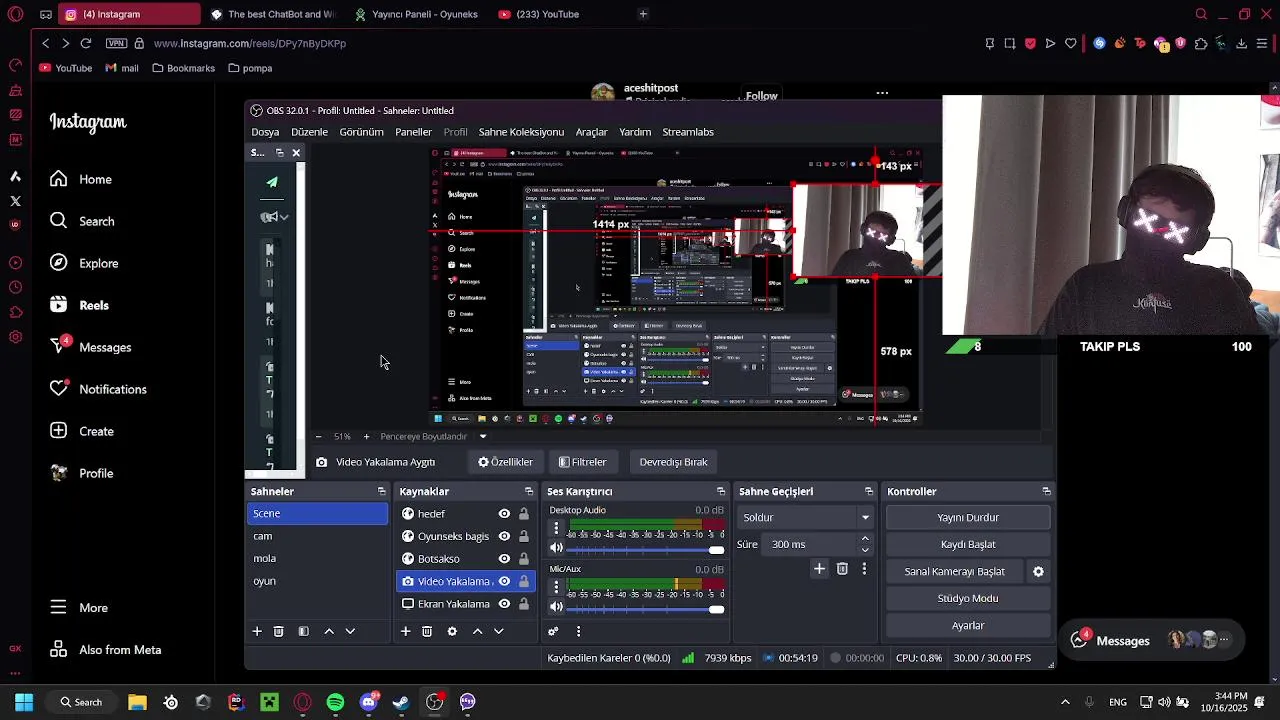Hide the Botsakso source
This screenshot has width=1280, height=720.
coord(504,559)
